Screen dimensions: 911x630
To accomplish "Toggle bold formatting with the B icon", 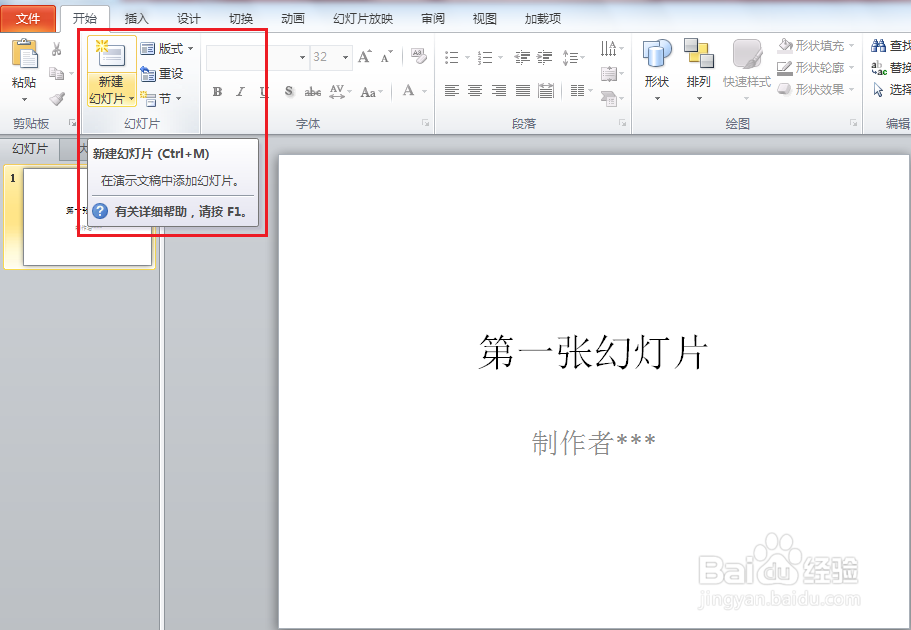I will 217,91.
